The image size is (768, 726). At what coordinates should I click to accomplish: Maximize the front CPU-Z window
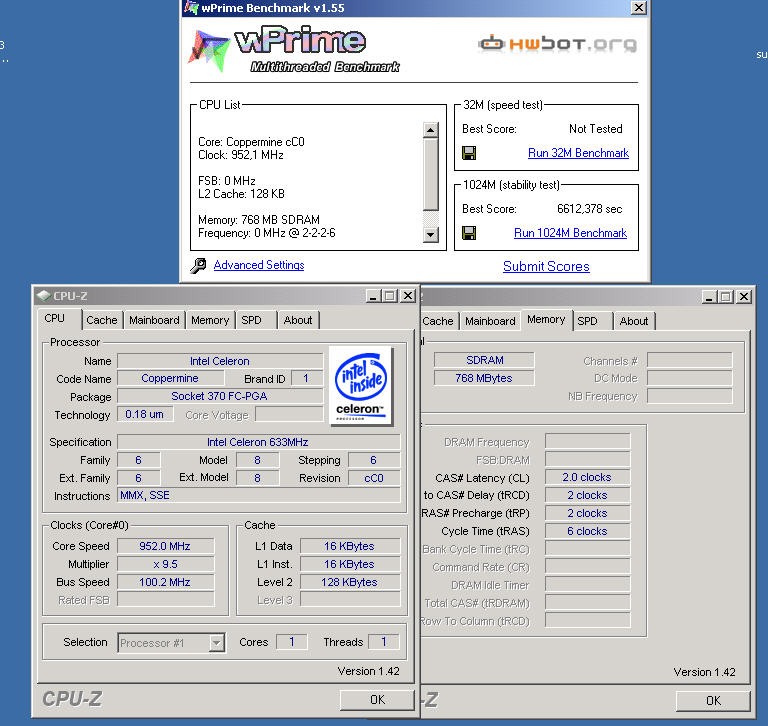[x=390, y=296]
